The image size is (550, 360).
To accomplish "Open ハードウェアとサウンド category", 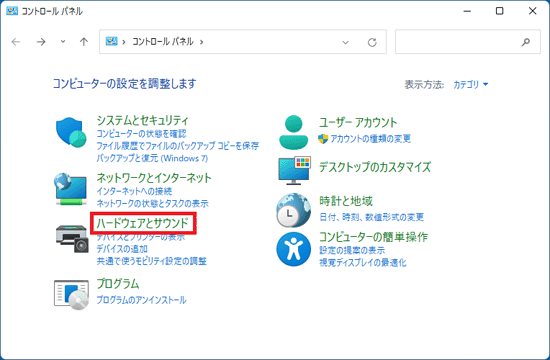I will [143, 223].
